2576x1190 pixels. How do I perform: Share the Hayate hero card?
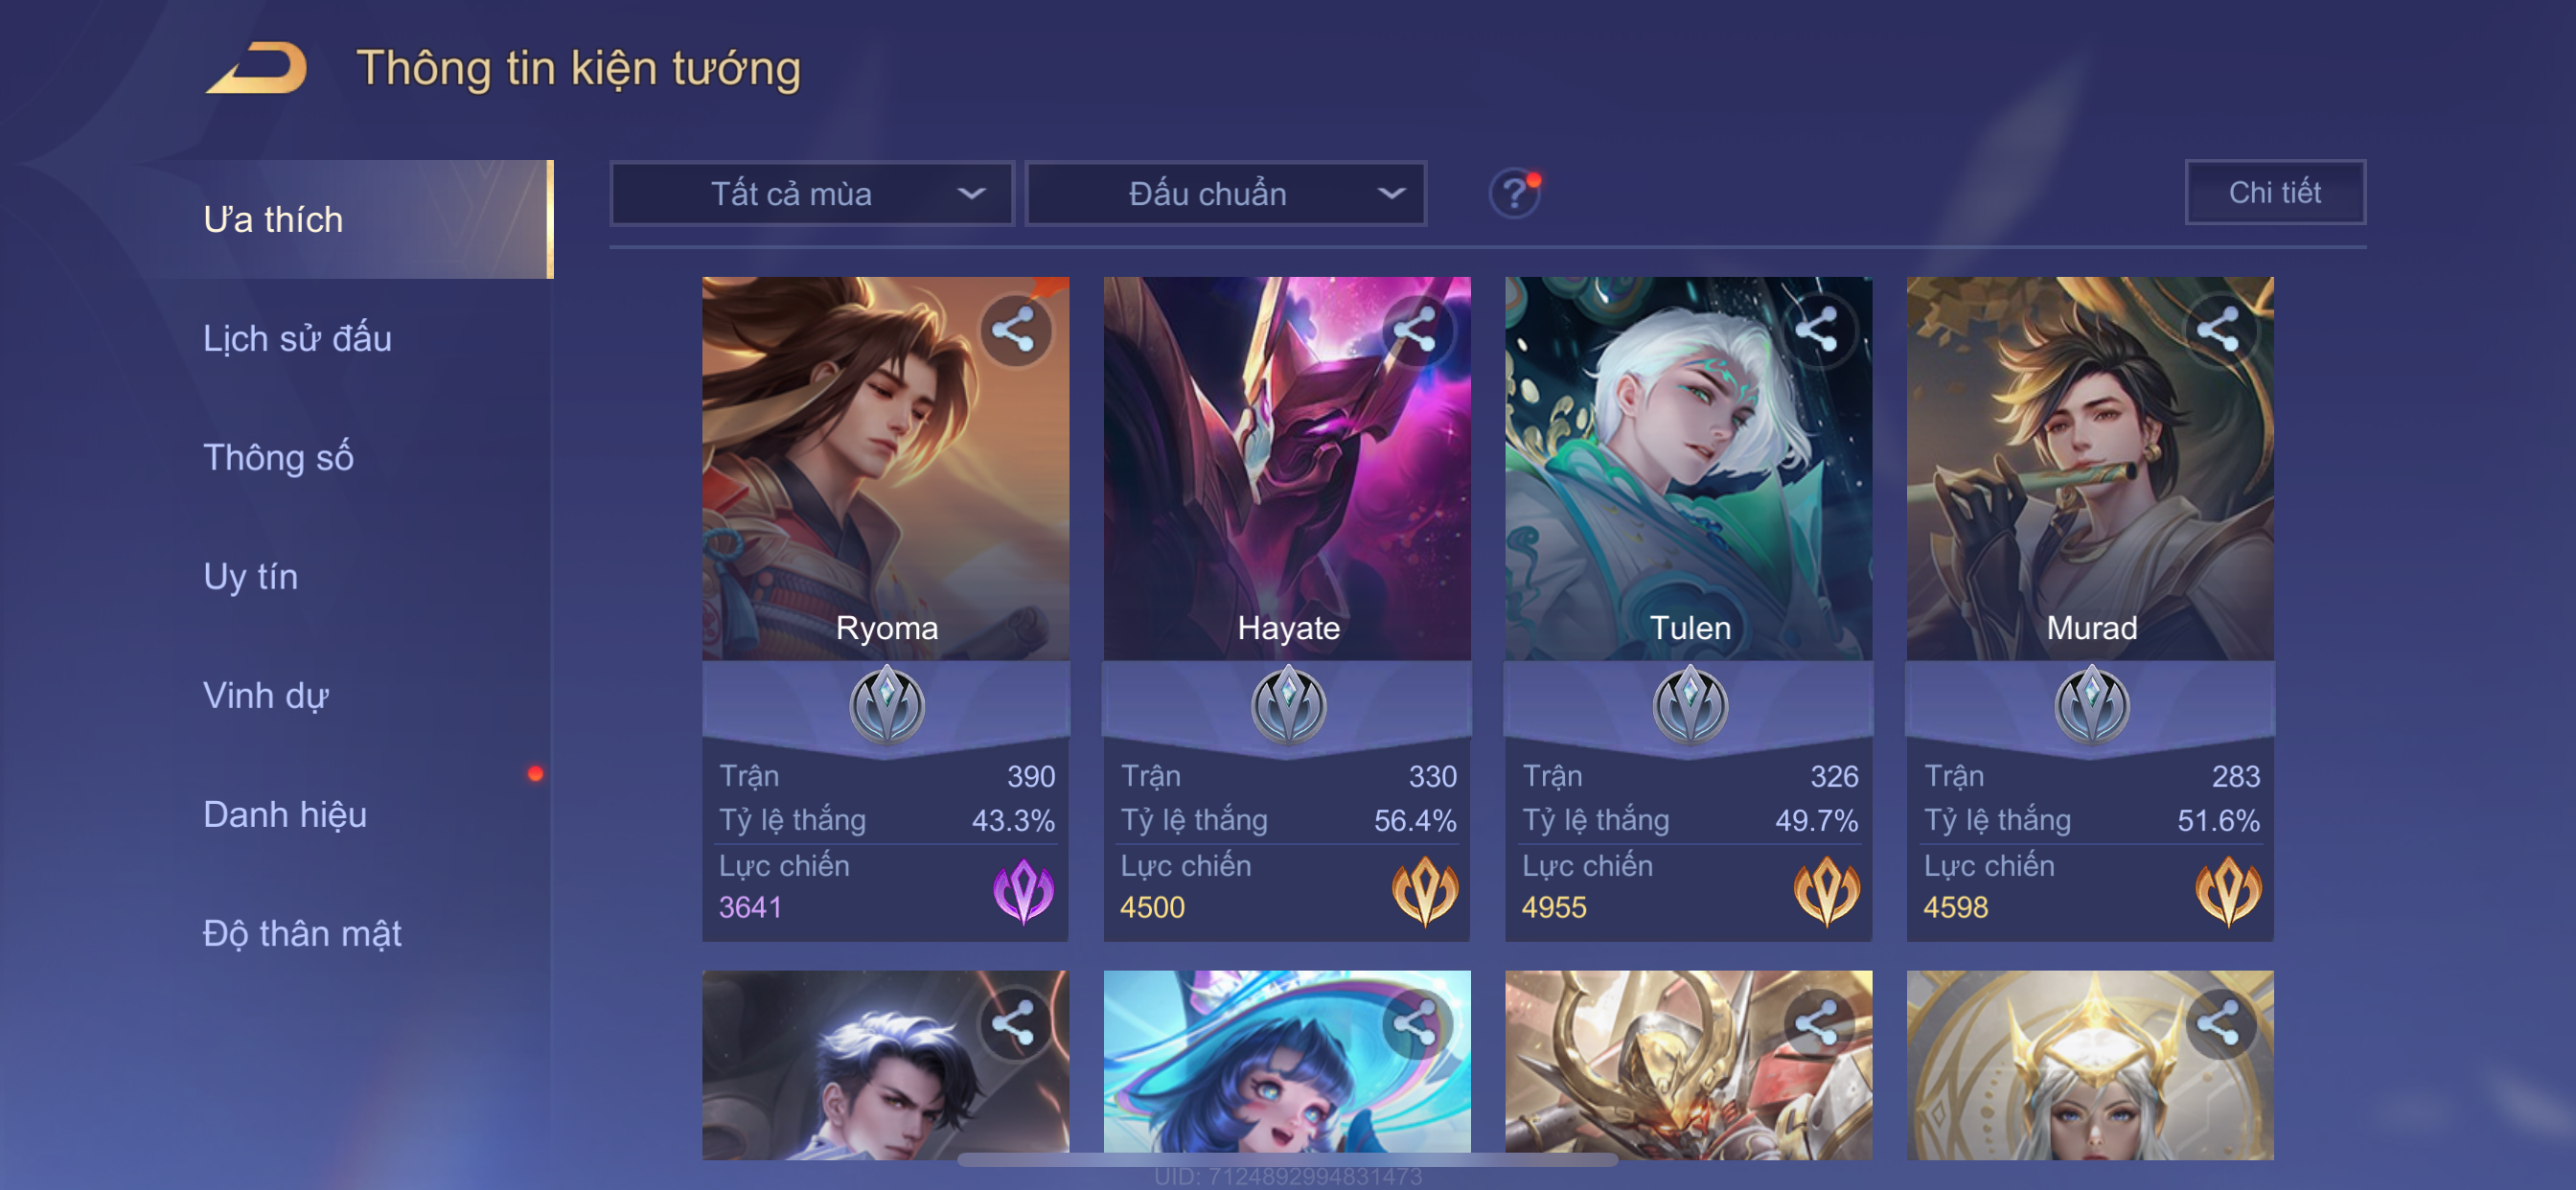click(x=1415, y=329)
